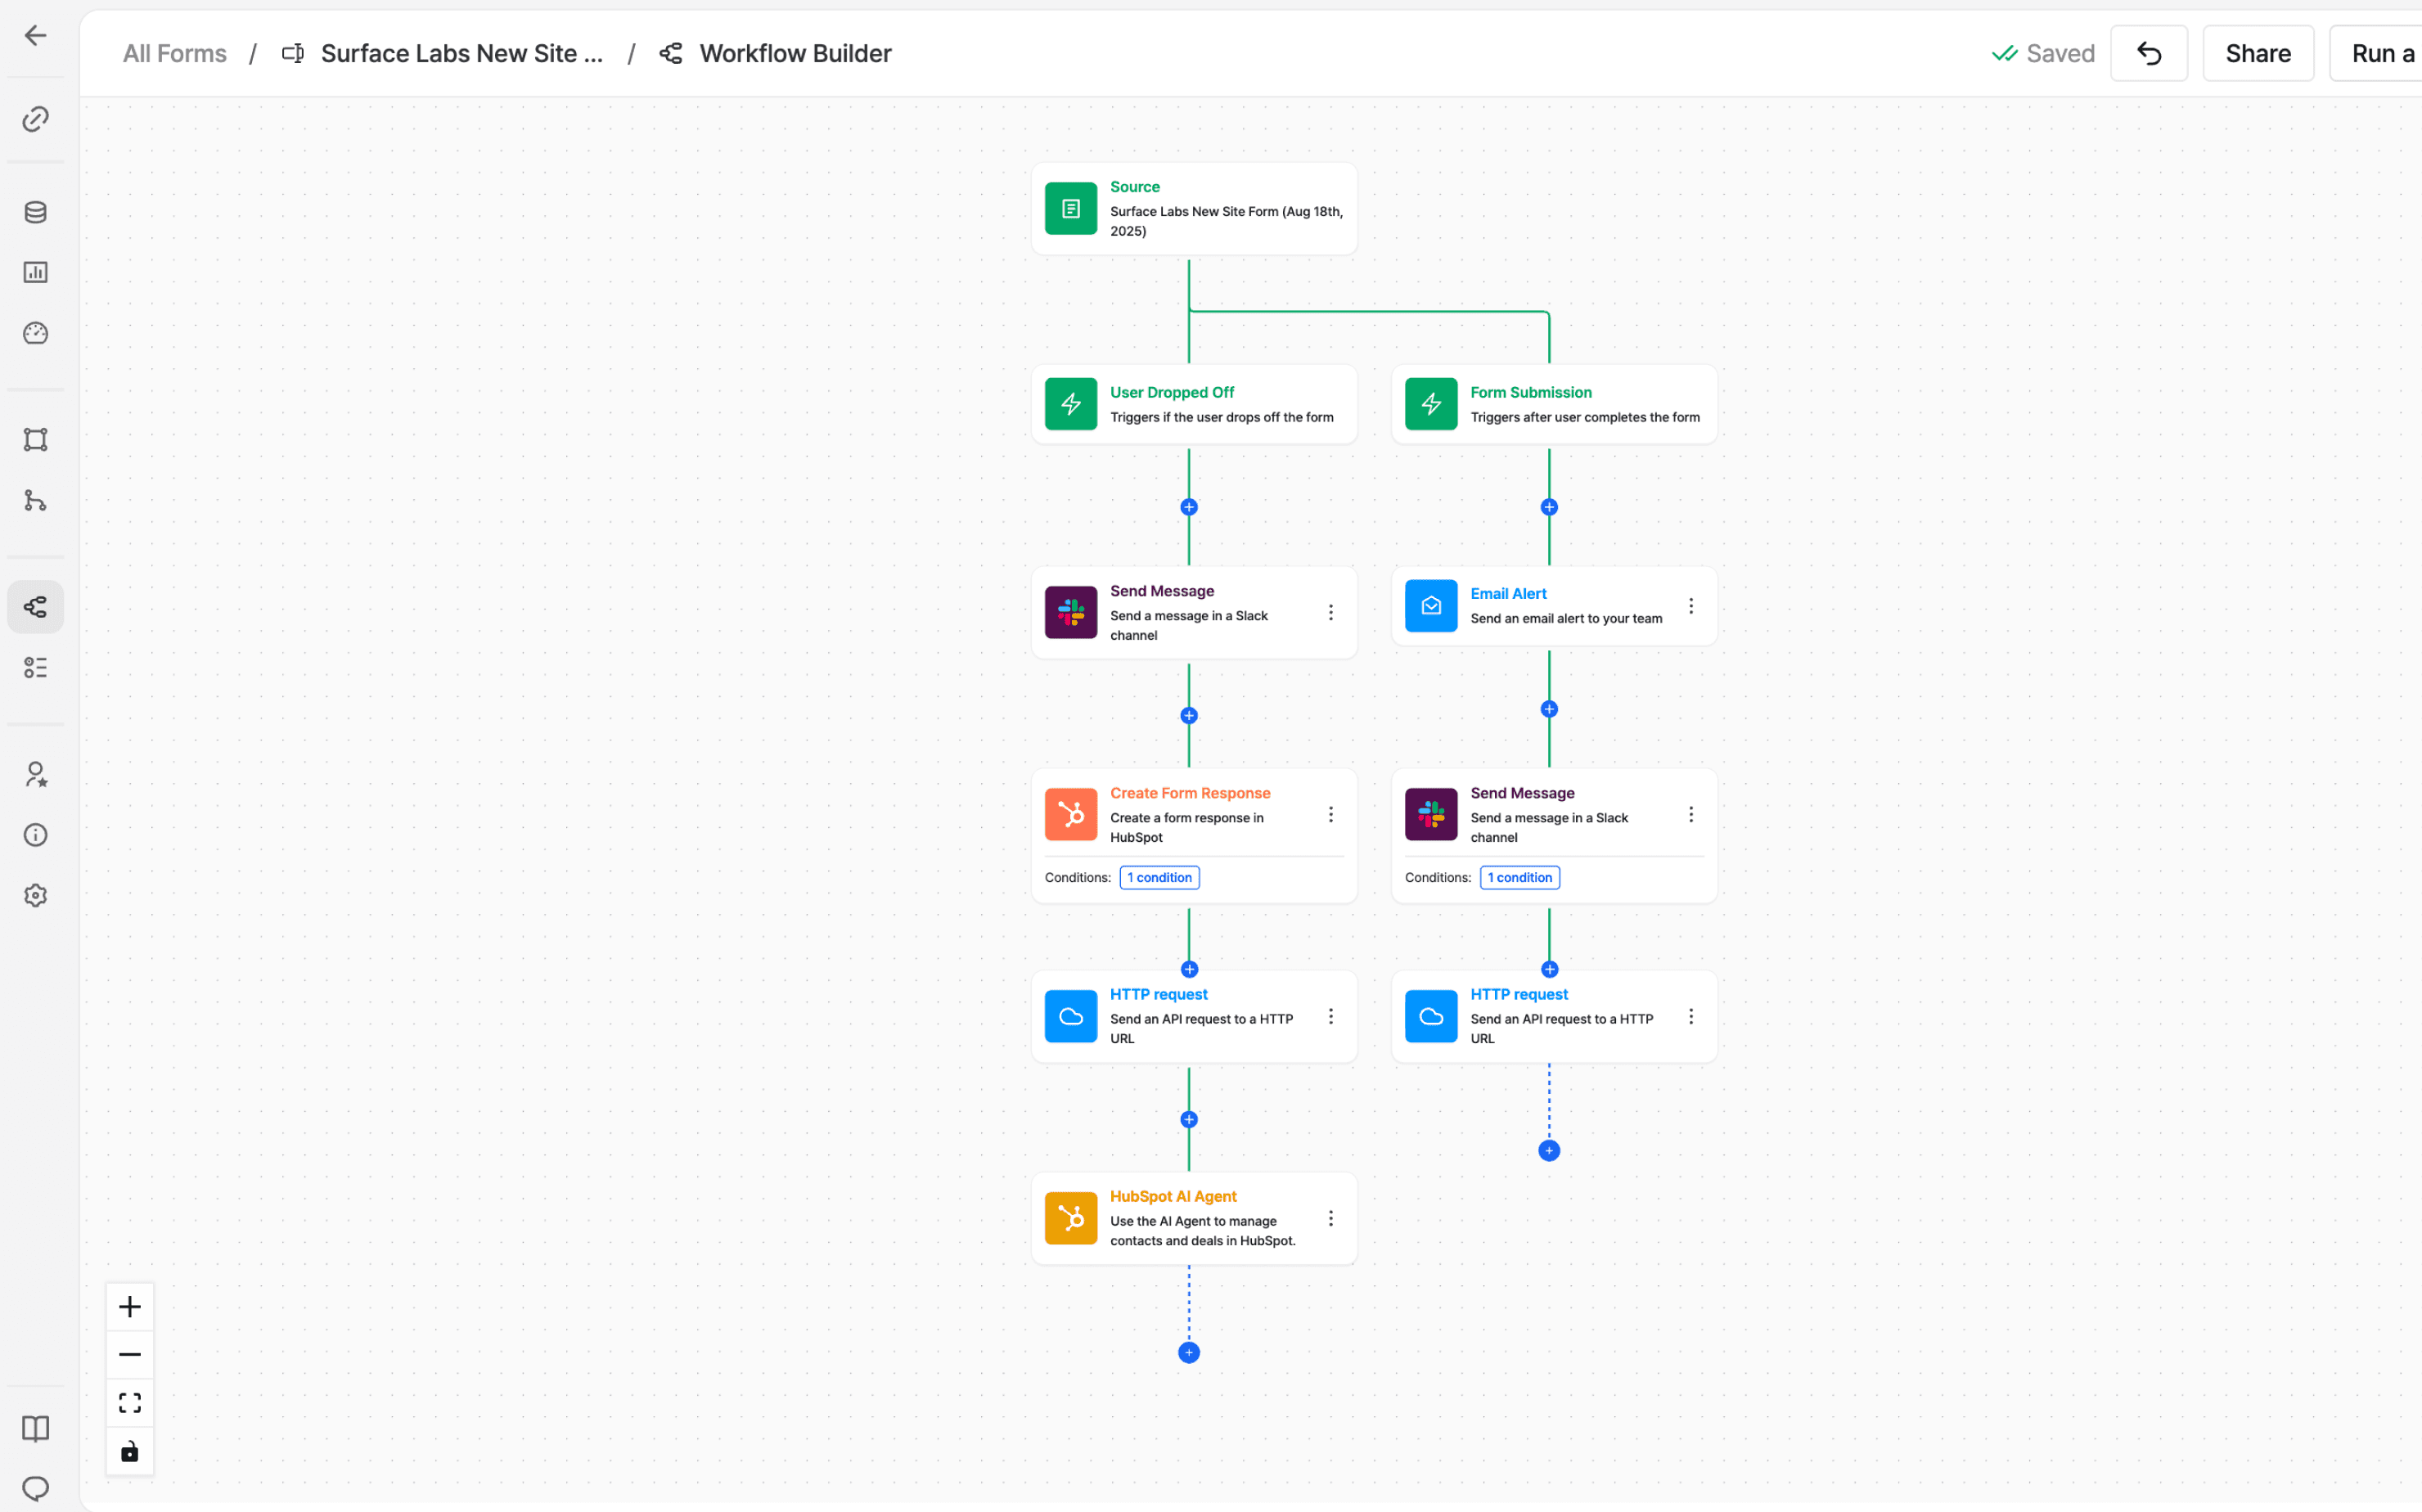Open 1 condition badge on Create Form Response
This screenshot has width=2422, height=1512.
point(1159,877)
